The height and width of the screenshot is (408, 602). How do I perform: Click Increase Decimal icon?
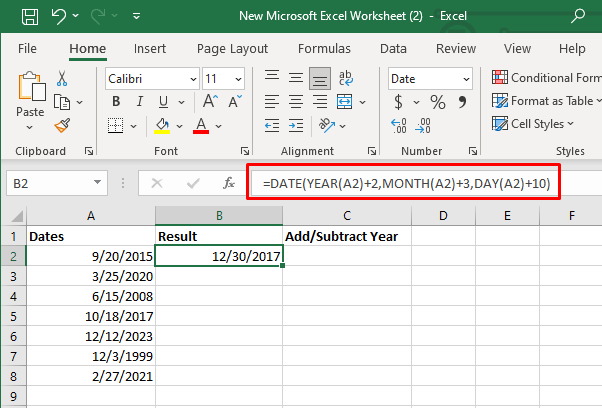[x=399, y=126]
